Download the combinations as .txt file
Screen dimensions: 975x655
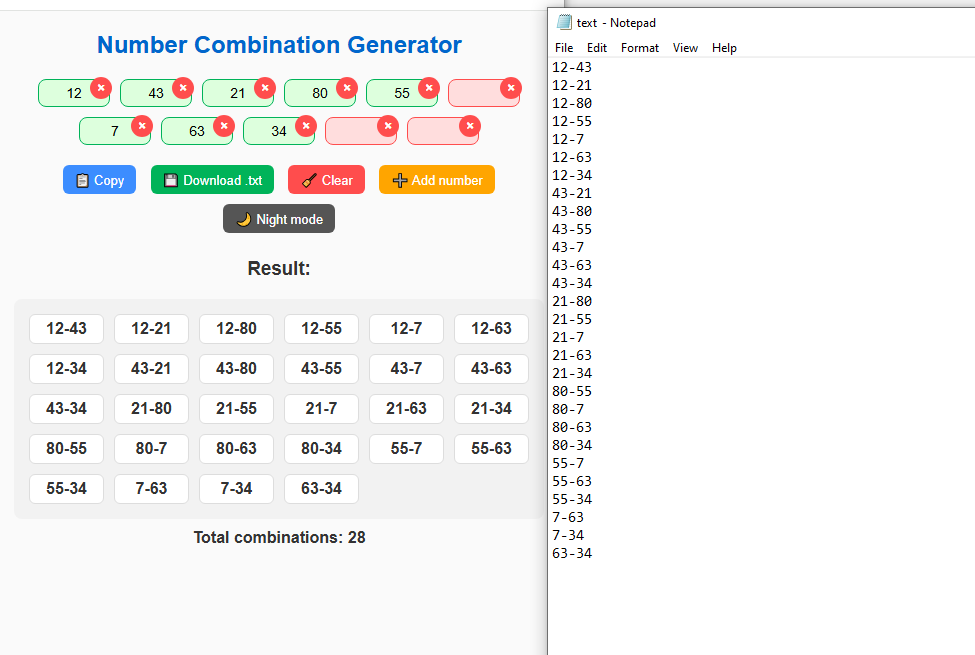(x=212, y=180)
